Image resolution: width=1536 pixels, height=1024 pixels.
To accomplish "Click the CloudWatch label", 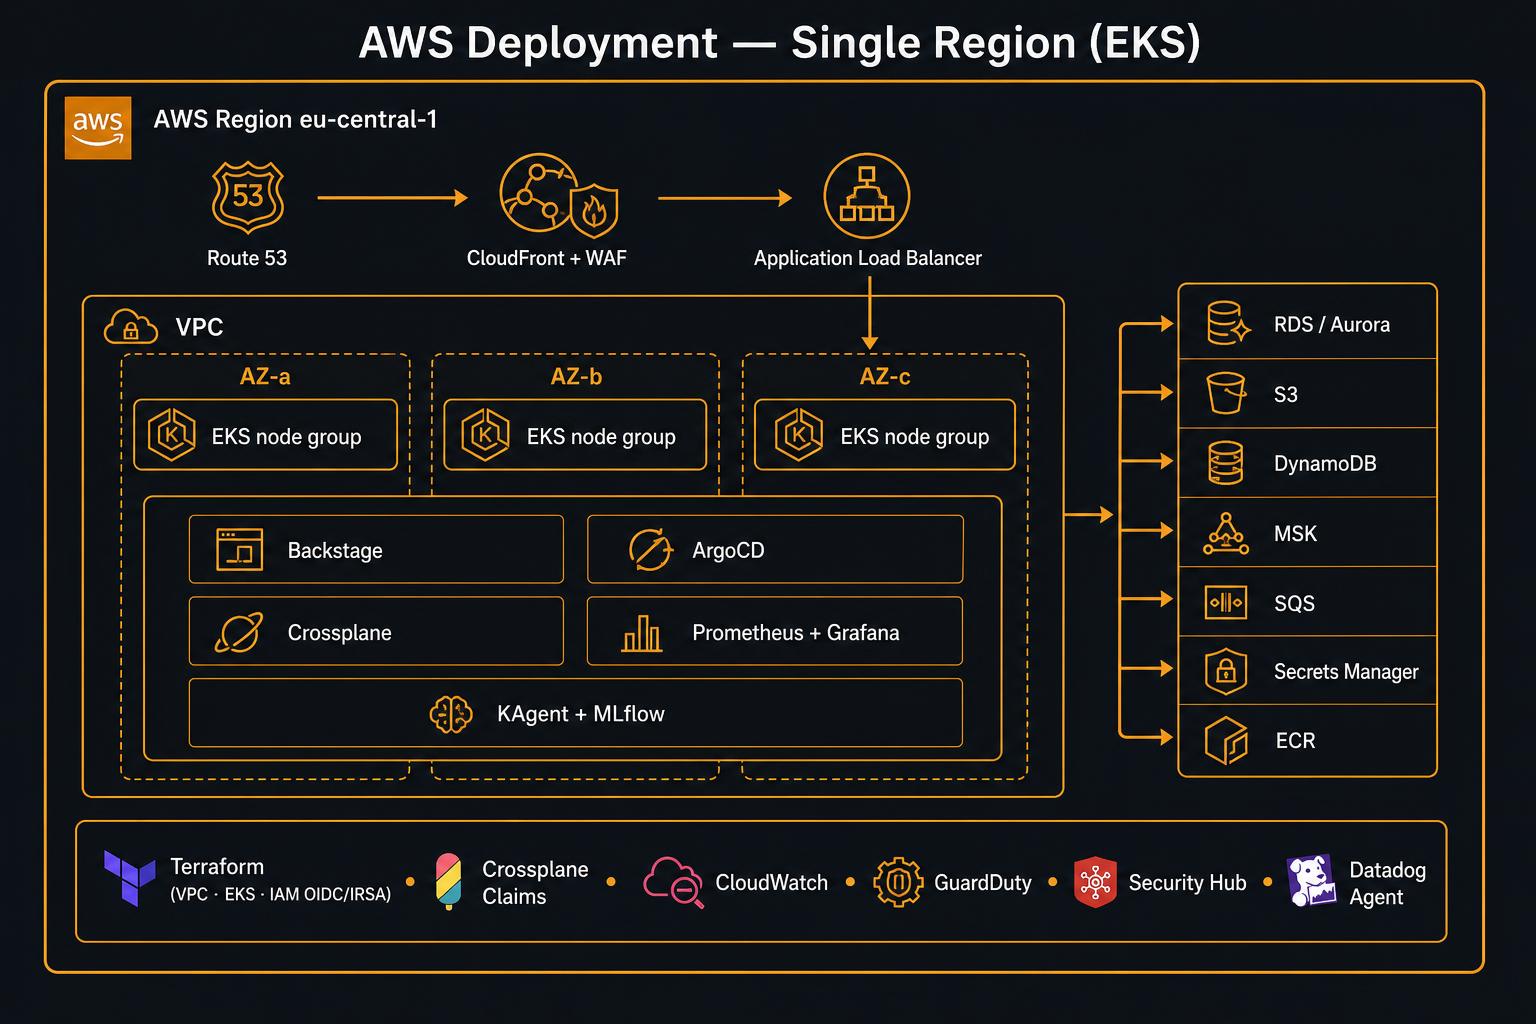I will pyautogui.click(x=771, y=883).
